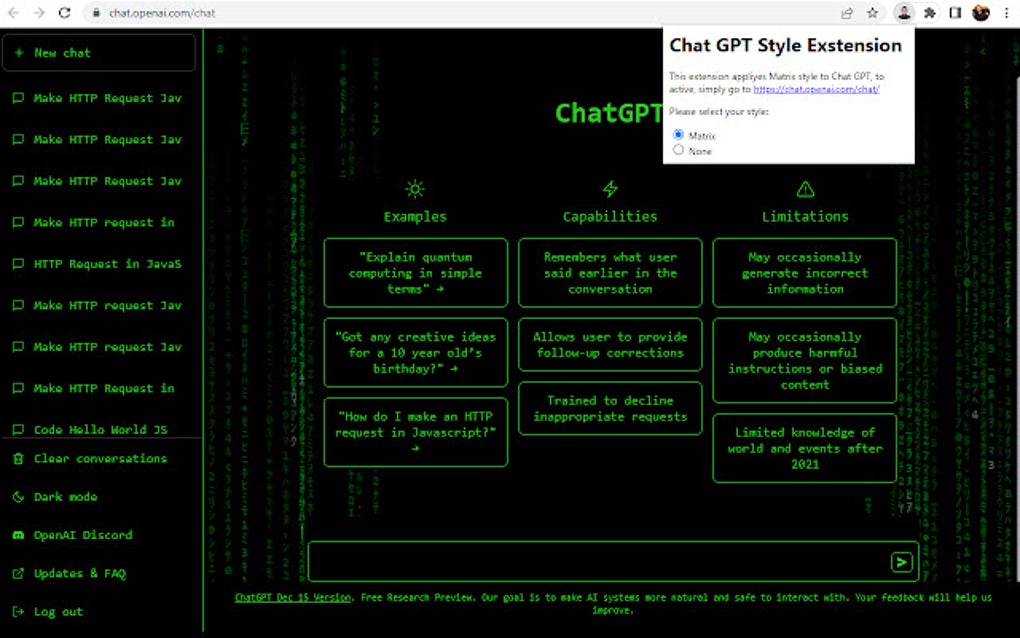Viewport: 1020px width, 638px height.
Task: Open the 'Explain quantum computing' example prompt
Action: 415,273
